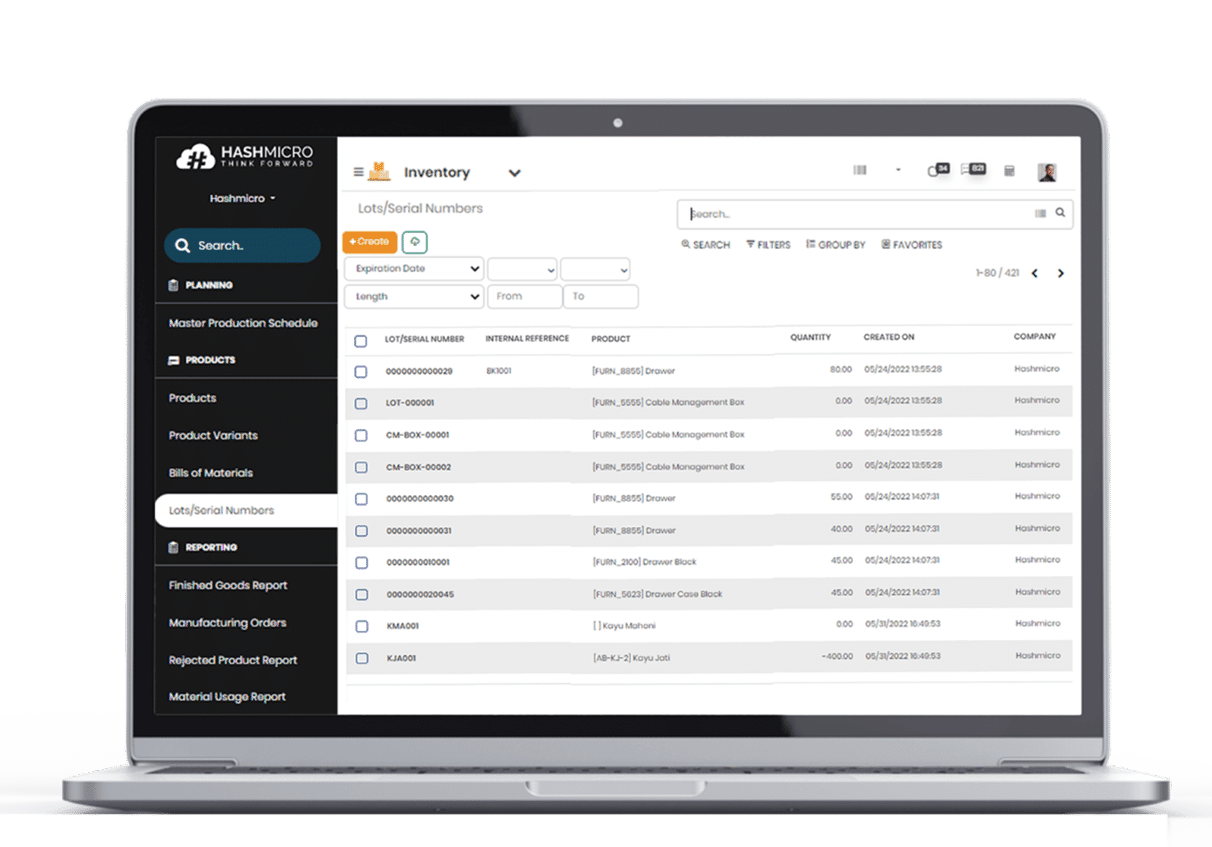Image resolution: width=1212 pixels, height=847 pixels.
Task: Click the SEARCH option below search box
Action: coord(705,245)
